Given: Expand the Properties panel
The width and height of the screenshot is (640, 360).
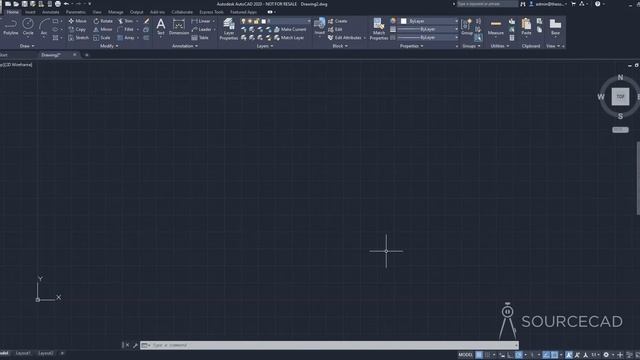Looking at the screenshot, I should pyautogui.click(x=411, y=46).
